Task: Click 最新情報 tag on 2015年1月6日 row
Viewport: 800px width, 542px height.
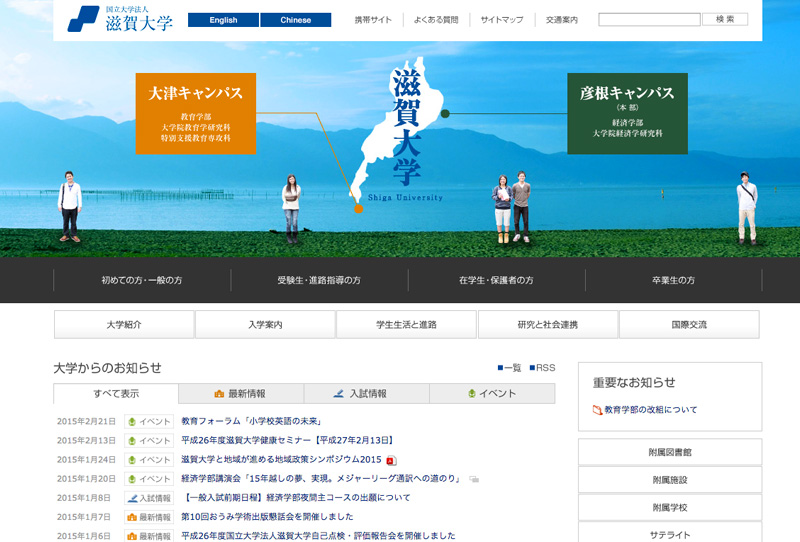Action: (x=149, y=536)
